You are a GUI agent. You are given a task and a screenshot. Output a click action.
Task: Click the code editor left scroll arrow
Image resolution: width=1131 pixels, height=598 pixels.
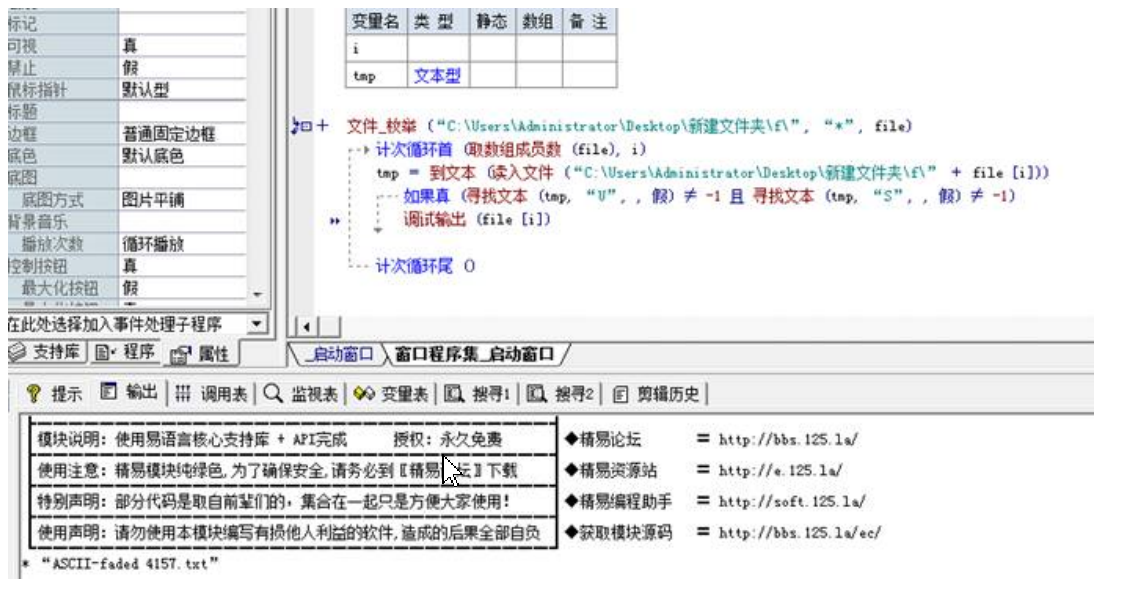pos(307,327)
